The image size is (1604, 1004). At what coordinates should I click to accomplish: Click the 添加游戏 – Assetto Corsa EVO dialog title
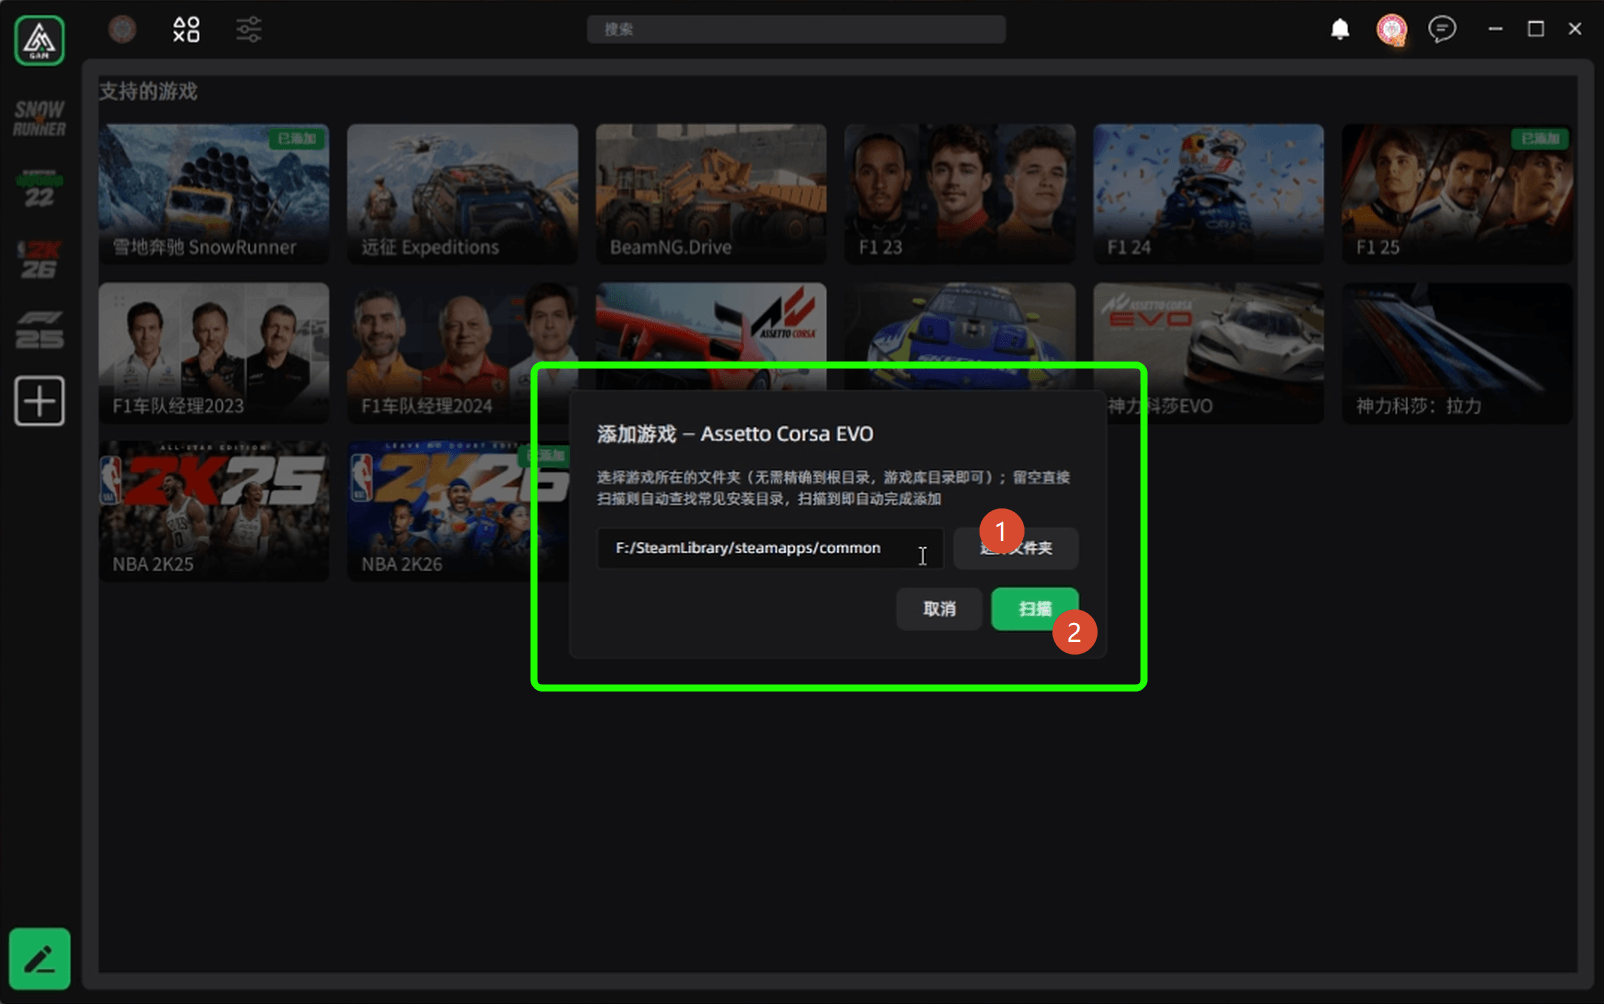[735, 434]
